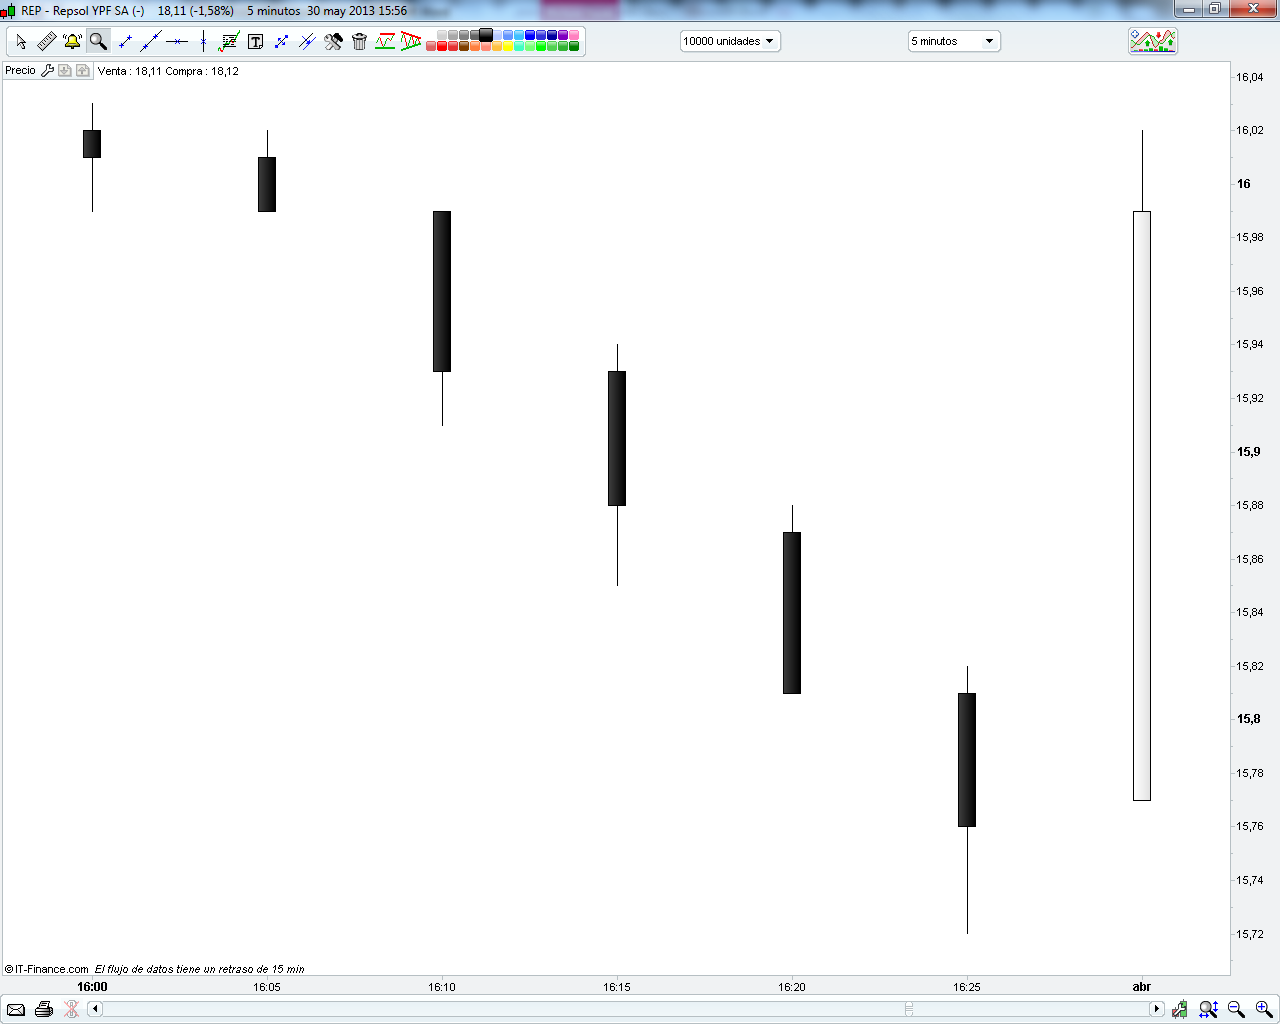The image size is (1280, 1024).
Task: Open the hammer and wrench settings tool
Action: [333, 41]
